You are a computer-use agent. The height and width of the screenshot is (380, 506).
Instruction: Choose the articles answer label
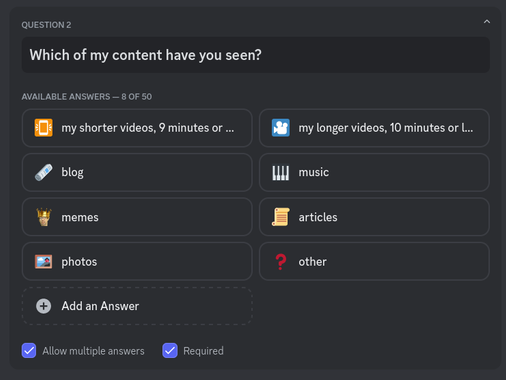[318, 217]
